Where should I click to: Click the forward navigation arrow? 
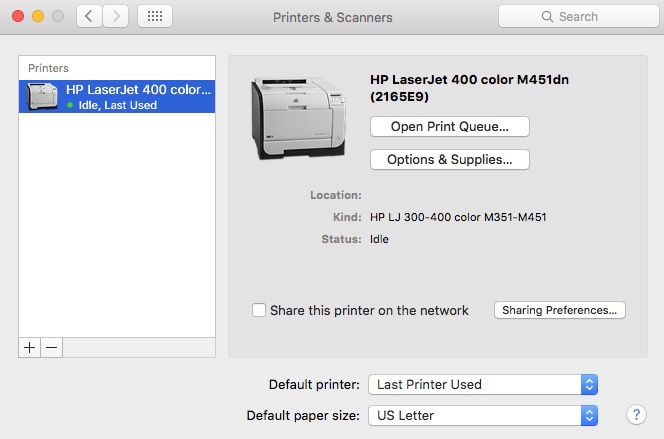pyautogui.click(x=116, y=17)
